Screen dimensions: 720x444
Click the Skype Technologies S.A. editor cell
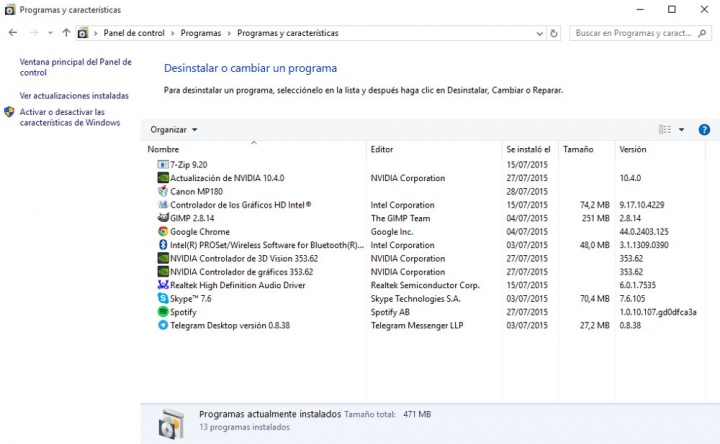pos(416,298)
